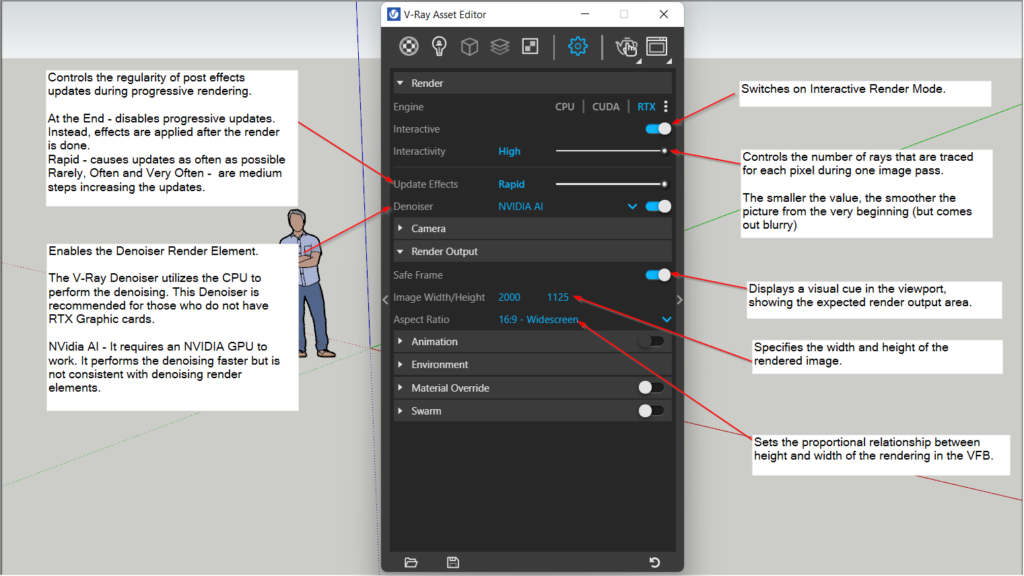Click the Interactivity value High
Screen dimensions: 1024x576
click(x=509, y=151)
